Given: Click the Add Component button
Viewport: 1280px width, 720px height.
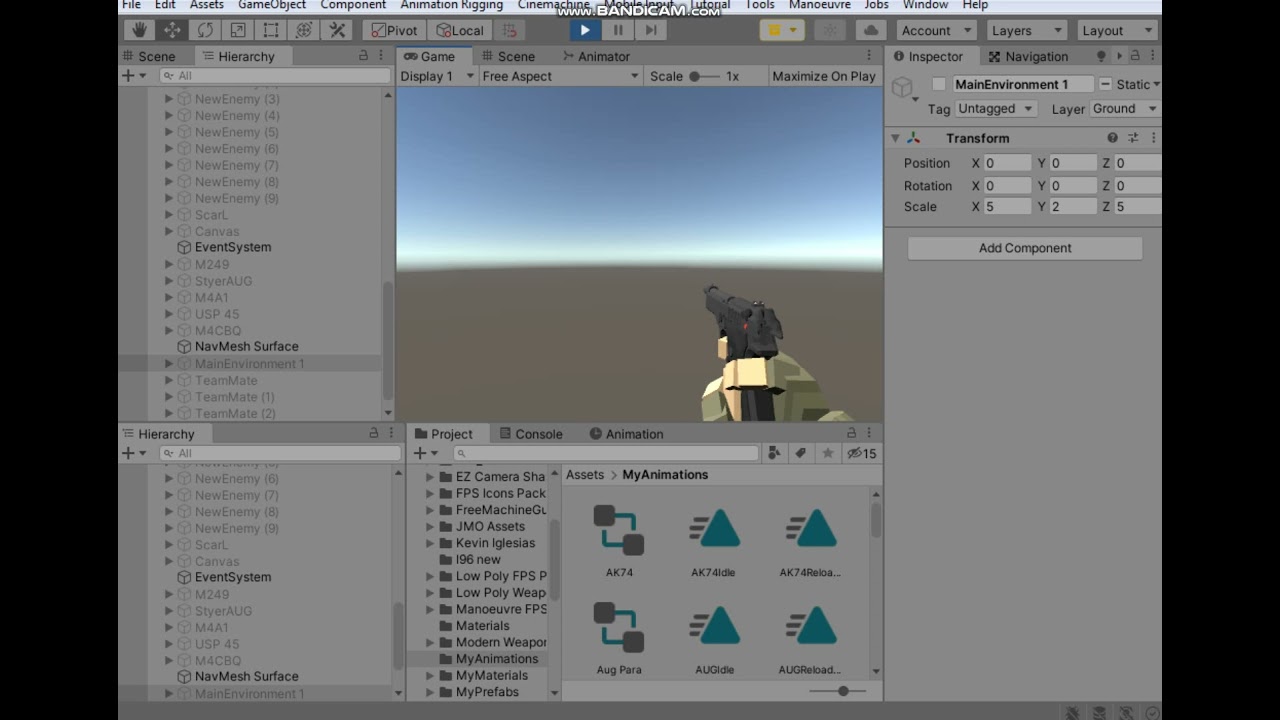Looking at the screenshot, I should [1025, 248].
